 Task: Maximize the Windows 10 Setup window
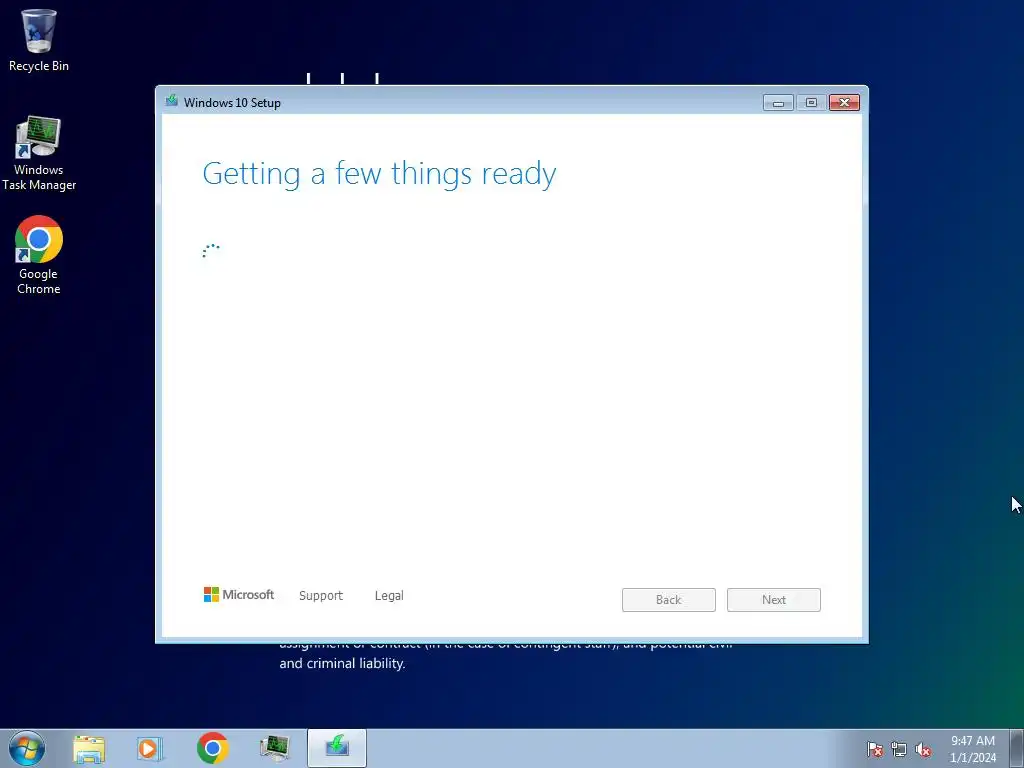(811, 103)
